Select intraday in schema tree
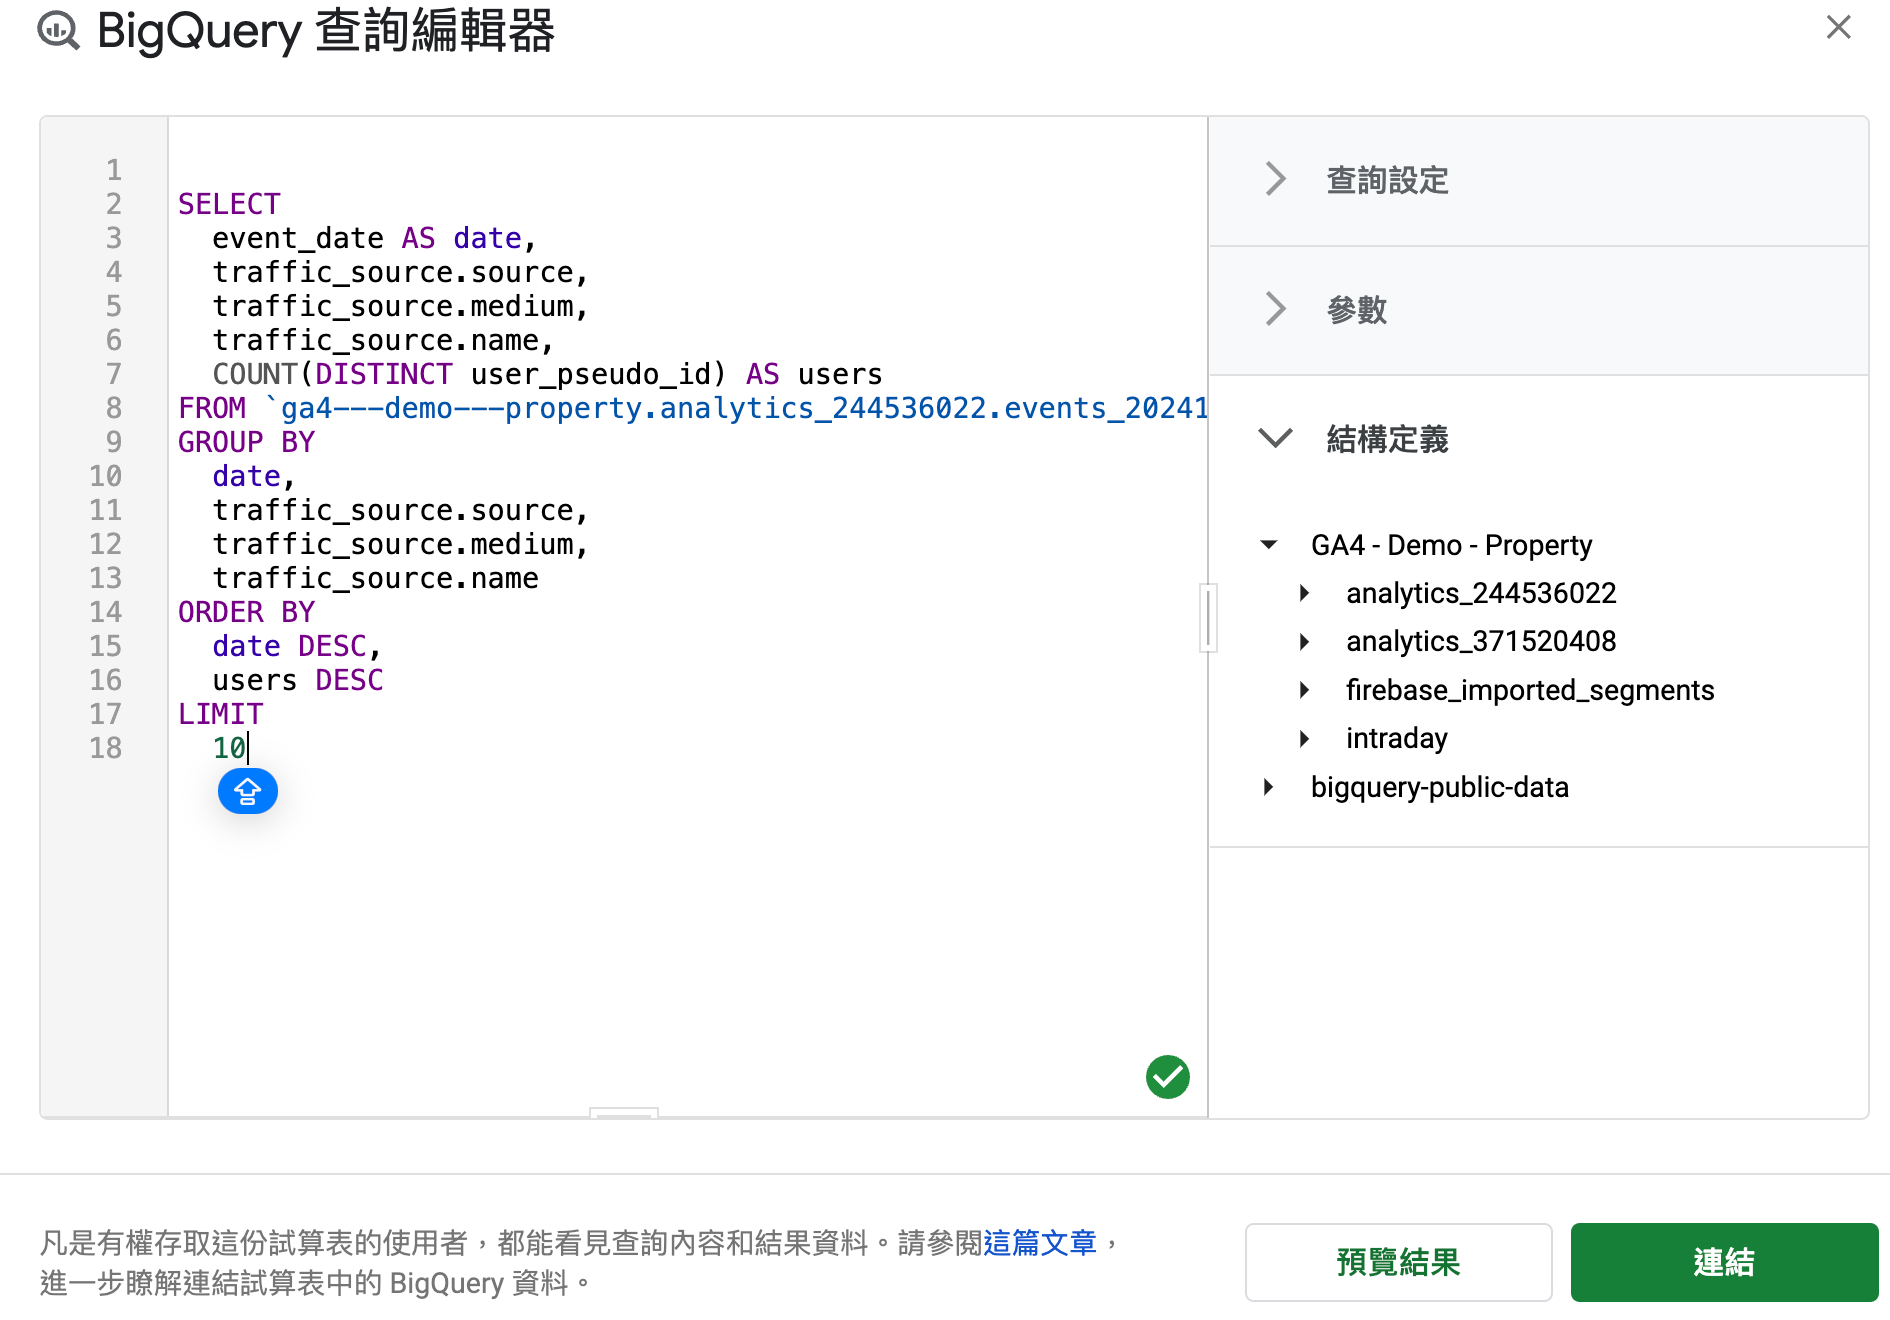The height and width of the screenshot is (1320, 1890). coord(1397,738)
